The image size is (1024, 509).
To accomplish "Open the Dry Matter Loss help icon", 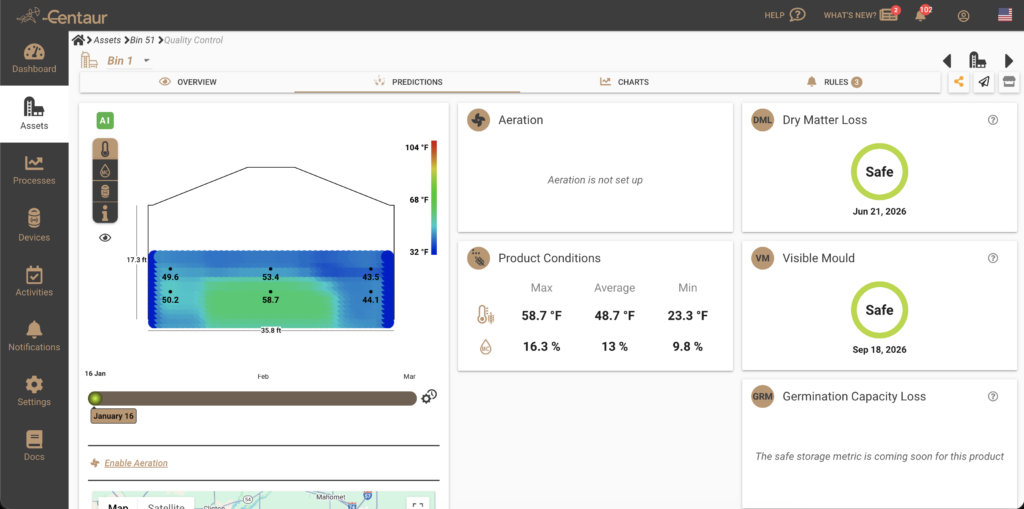I will (x=993, y=120).
